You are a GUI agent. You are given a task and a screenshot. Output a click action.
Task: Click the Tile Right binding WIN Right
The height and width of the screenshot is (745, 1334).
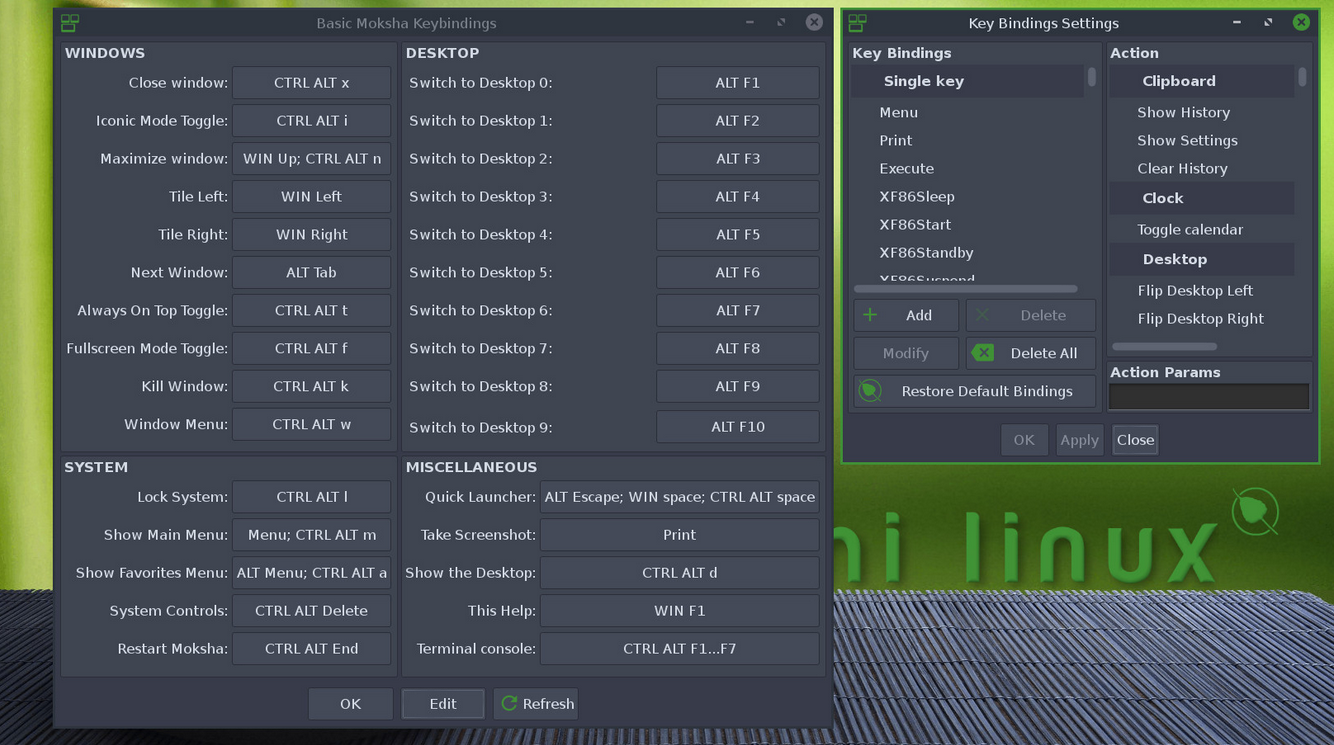point(311,235)
